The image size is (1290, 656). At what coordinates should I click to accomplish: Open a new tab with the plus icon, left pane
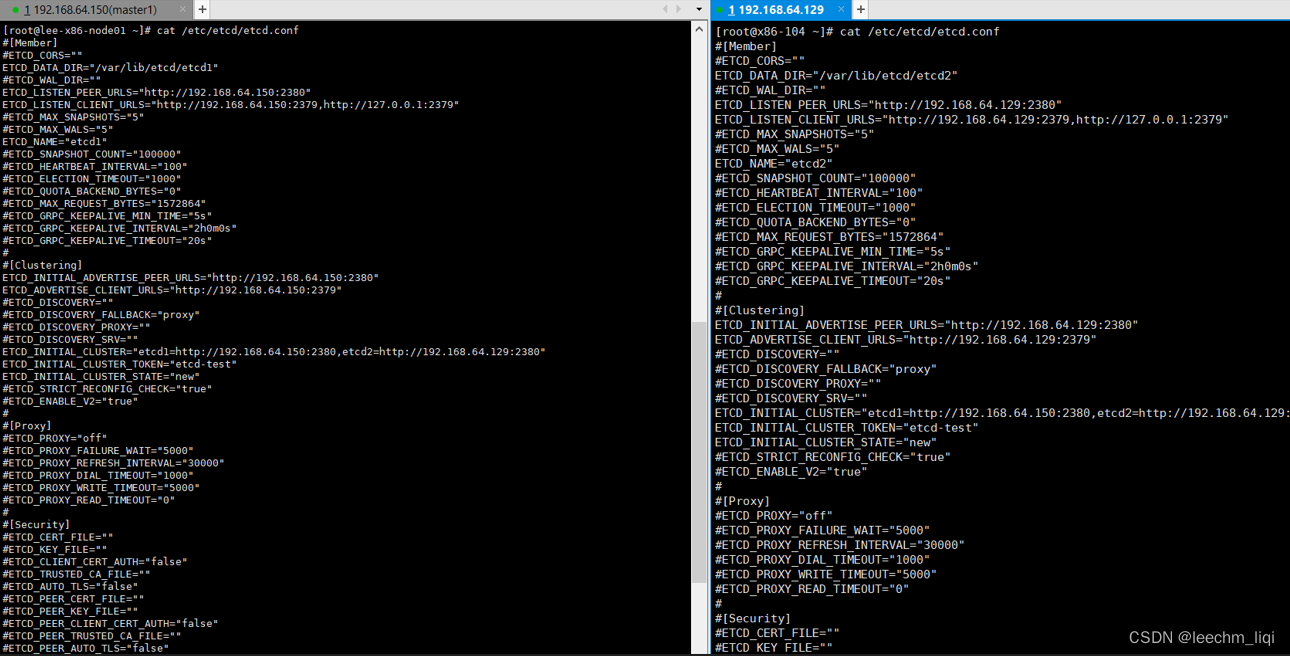(x=200, y=9)
